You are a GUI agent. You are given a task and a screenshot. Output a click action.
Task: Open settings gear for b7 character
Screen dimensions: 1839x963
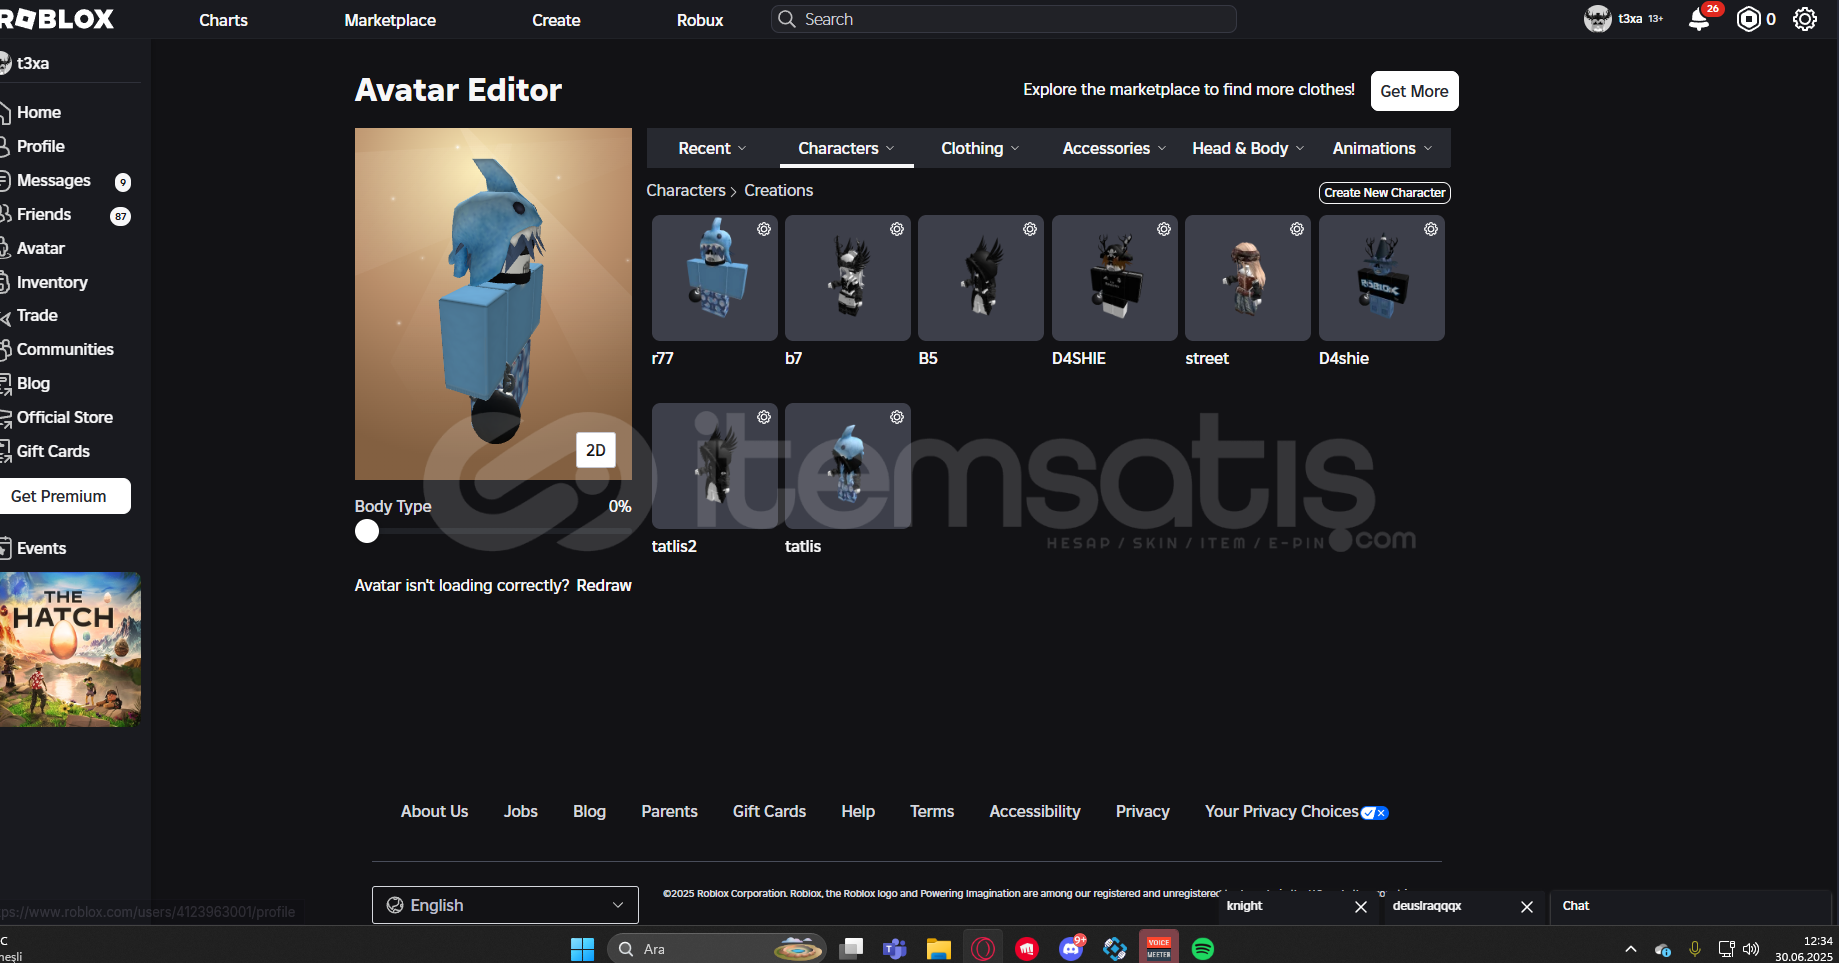click(897, 229)
